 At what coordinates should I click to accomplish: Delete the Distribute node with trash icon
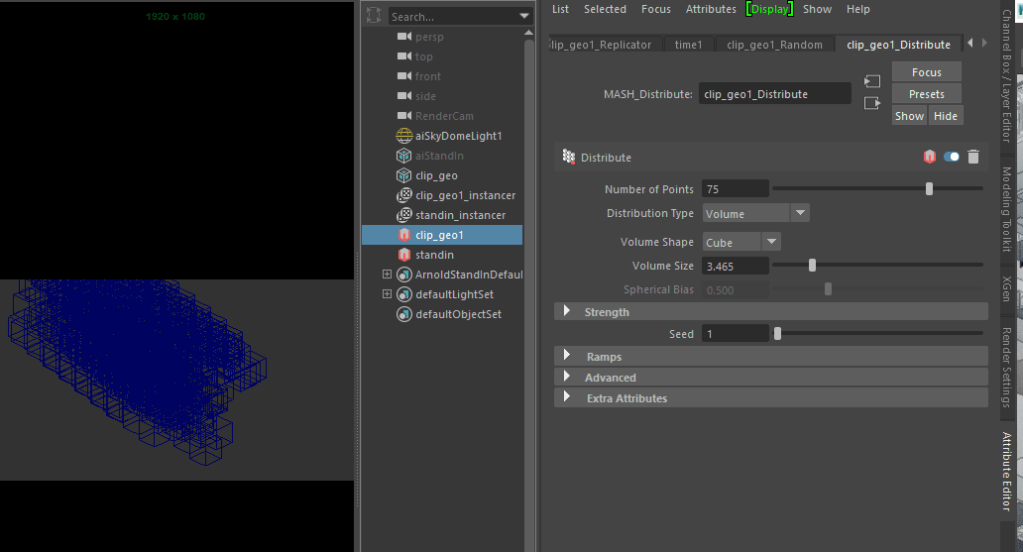click(x=973, y=157)
